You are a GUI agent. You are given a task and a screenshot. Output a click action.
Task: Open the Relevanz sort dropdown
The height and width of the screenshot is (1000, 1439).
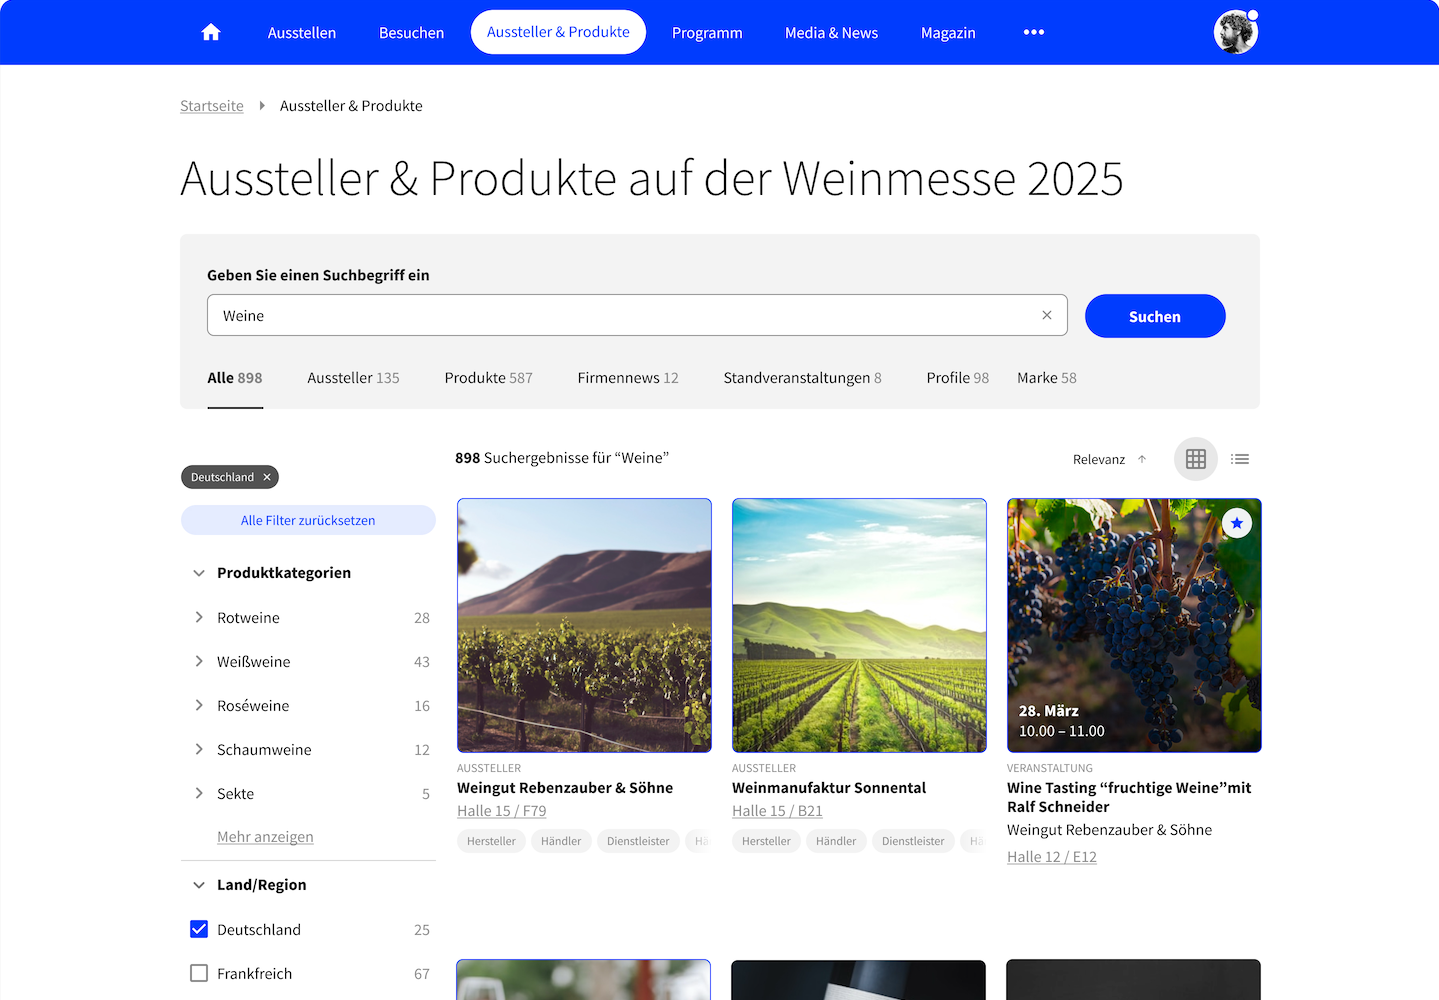point(1099,459)
